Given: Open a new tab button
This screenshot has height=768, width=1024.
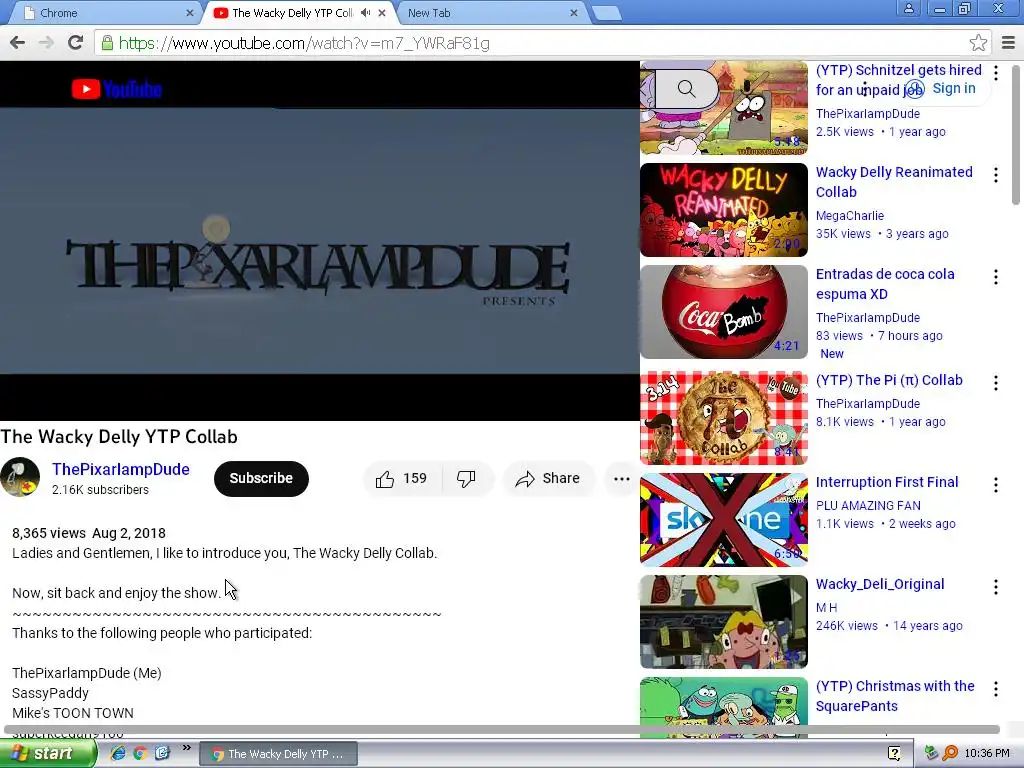Looking at the screenshot, I should point(607,13).
